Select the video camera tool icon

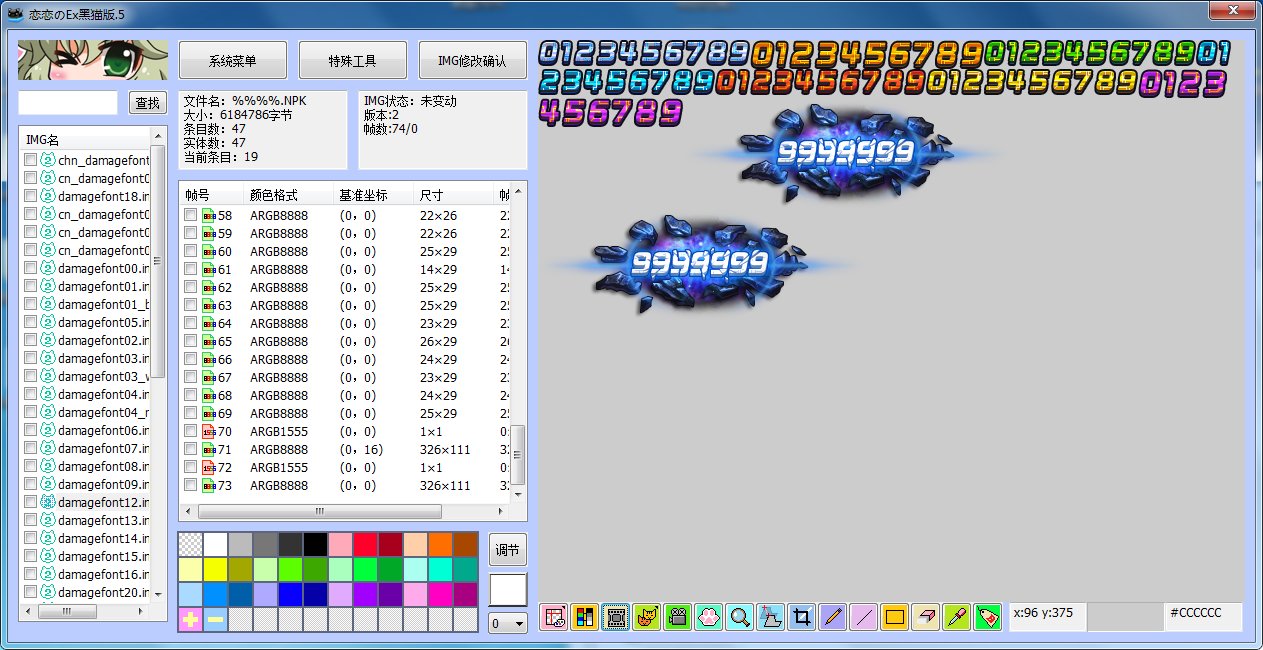(678, 617)
